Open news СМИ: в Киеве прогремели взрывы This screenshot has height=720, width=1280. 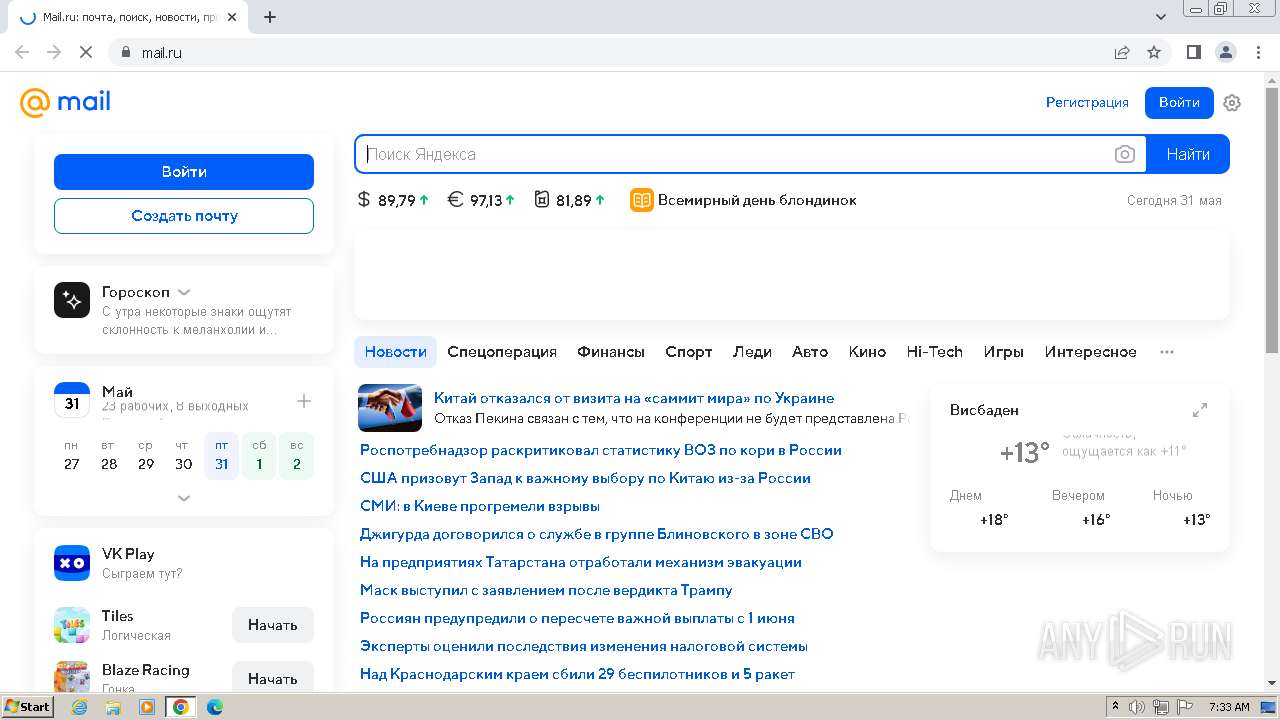[480, 506]
